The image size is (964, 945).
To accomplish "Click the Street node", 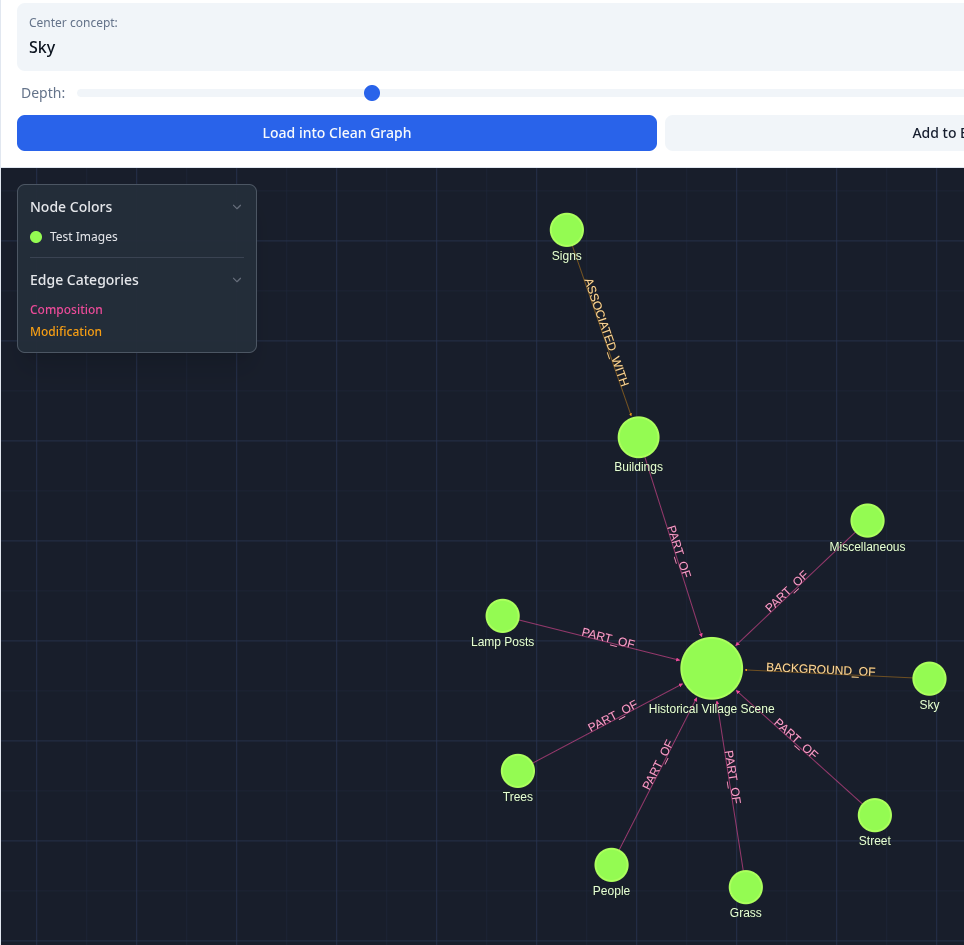I will (874, 814).
